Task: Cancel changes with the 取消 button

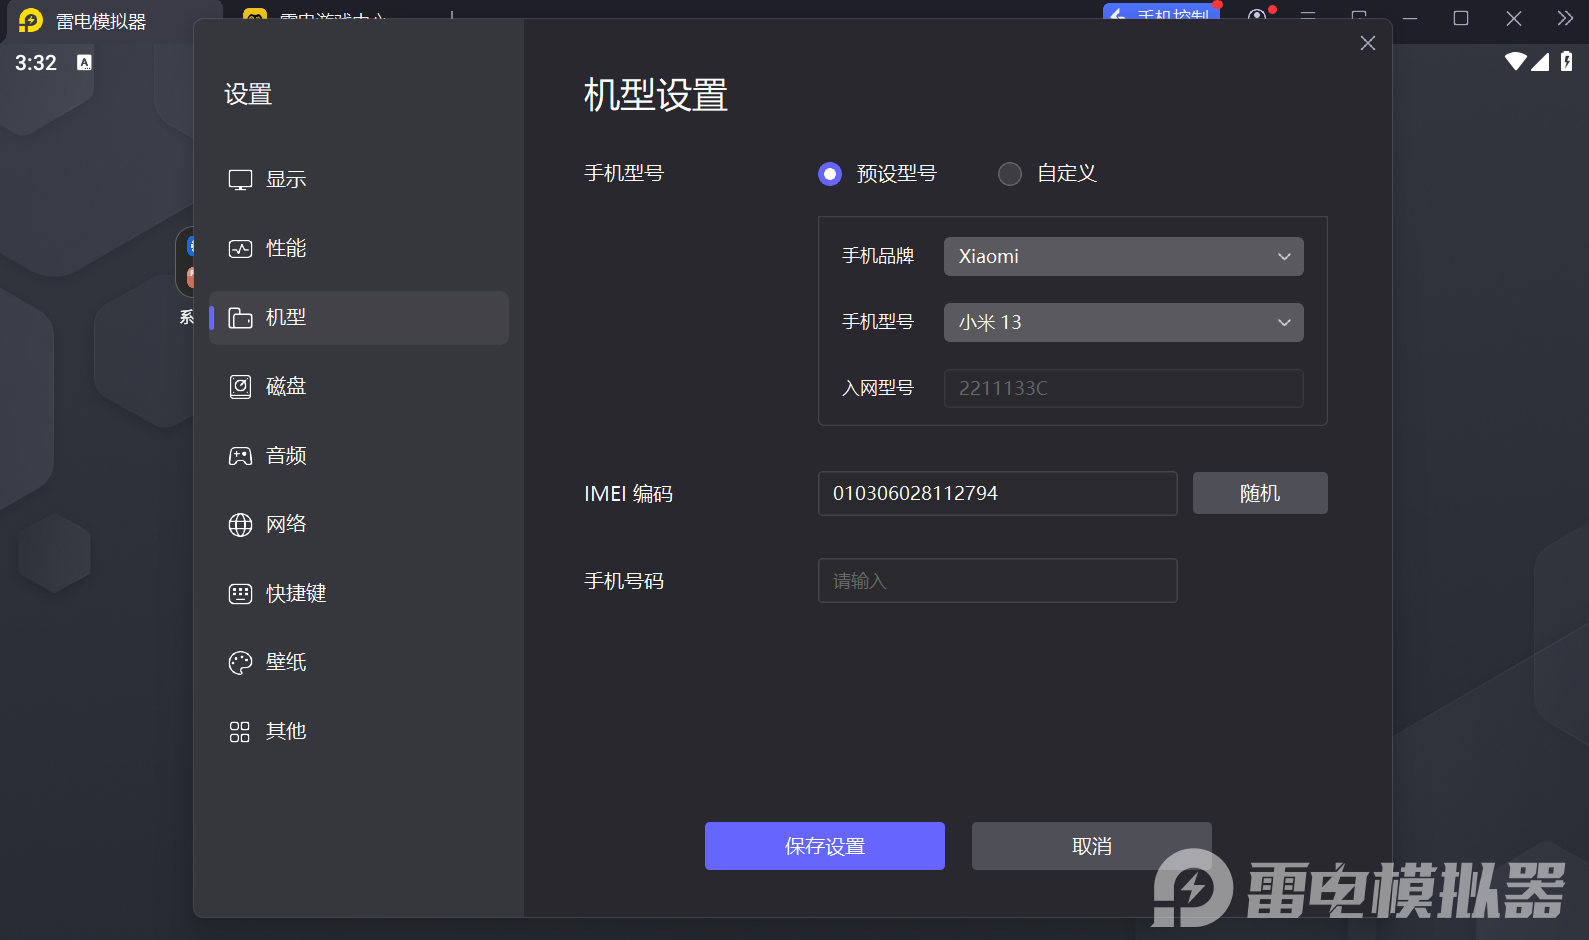Action: pyautogui.click(x=1092, y=846)
